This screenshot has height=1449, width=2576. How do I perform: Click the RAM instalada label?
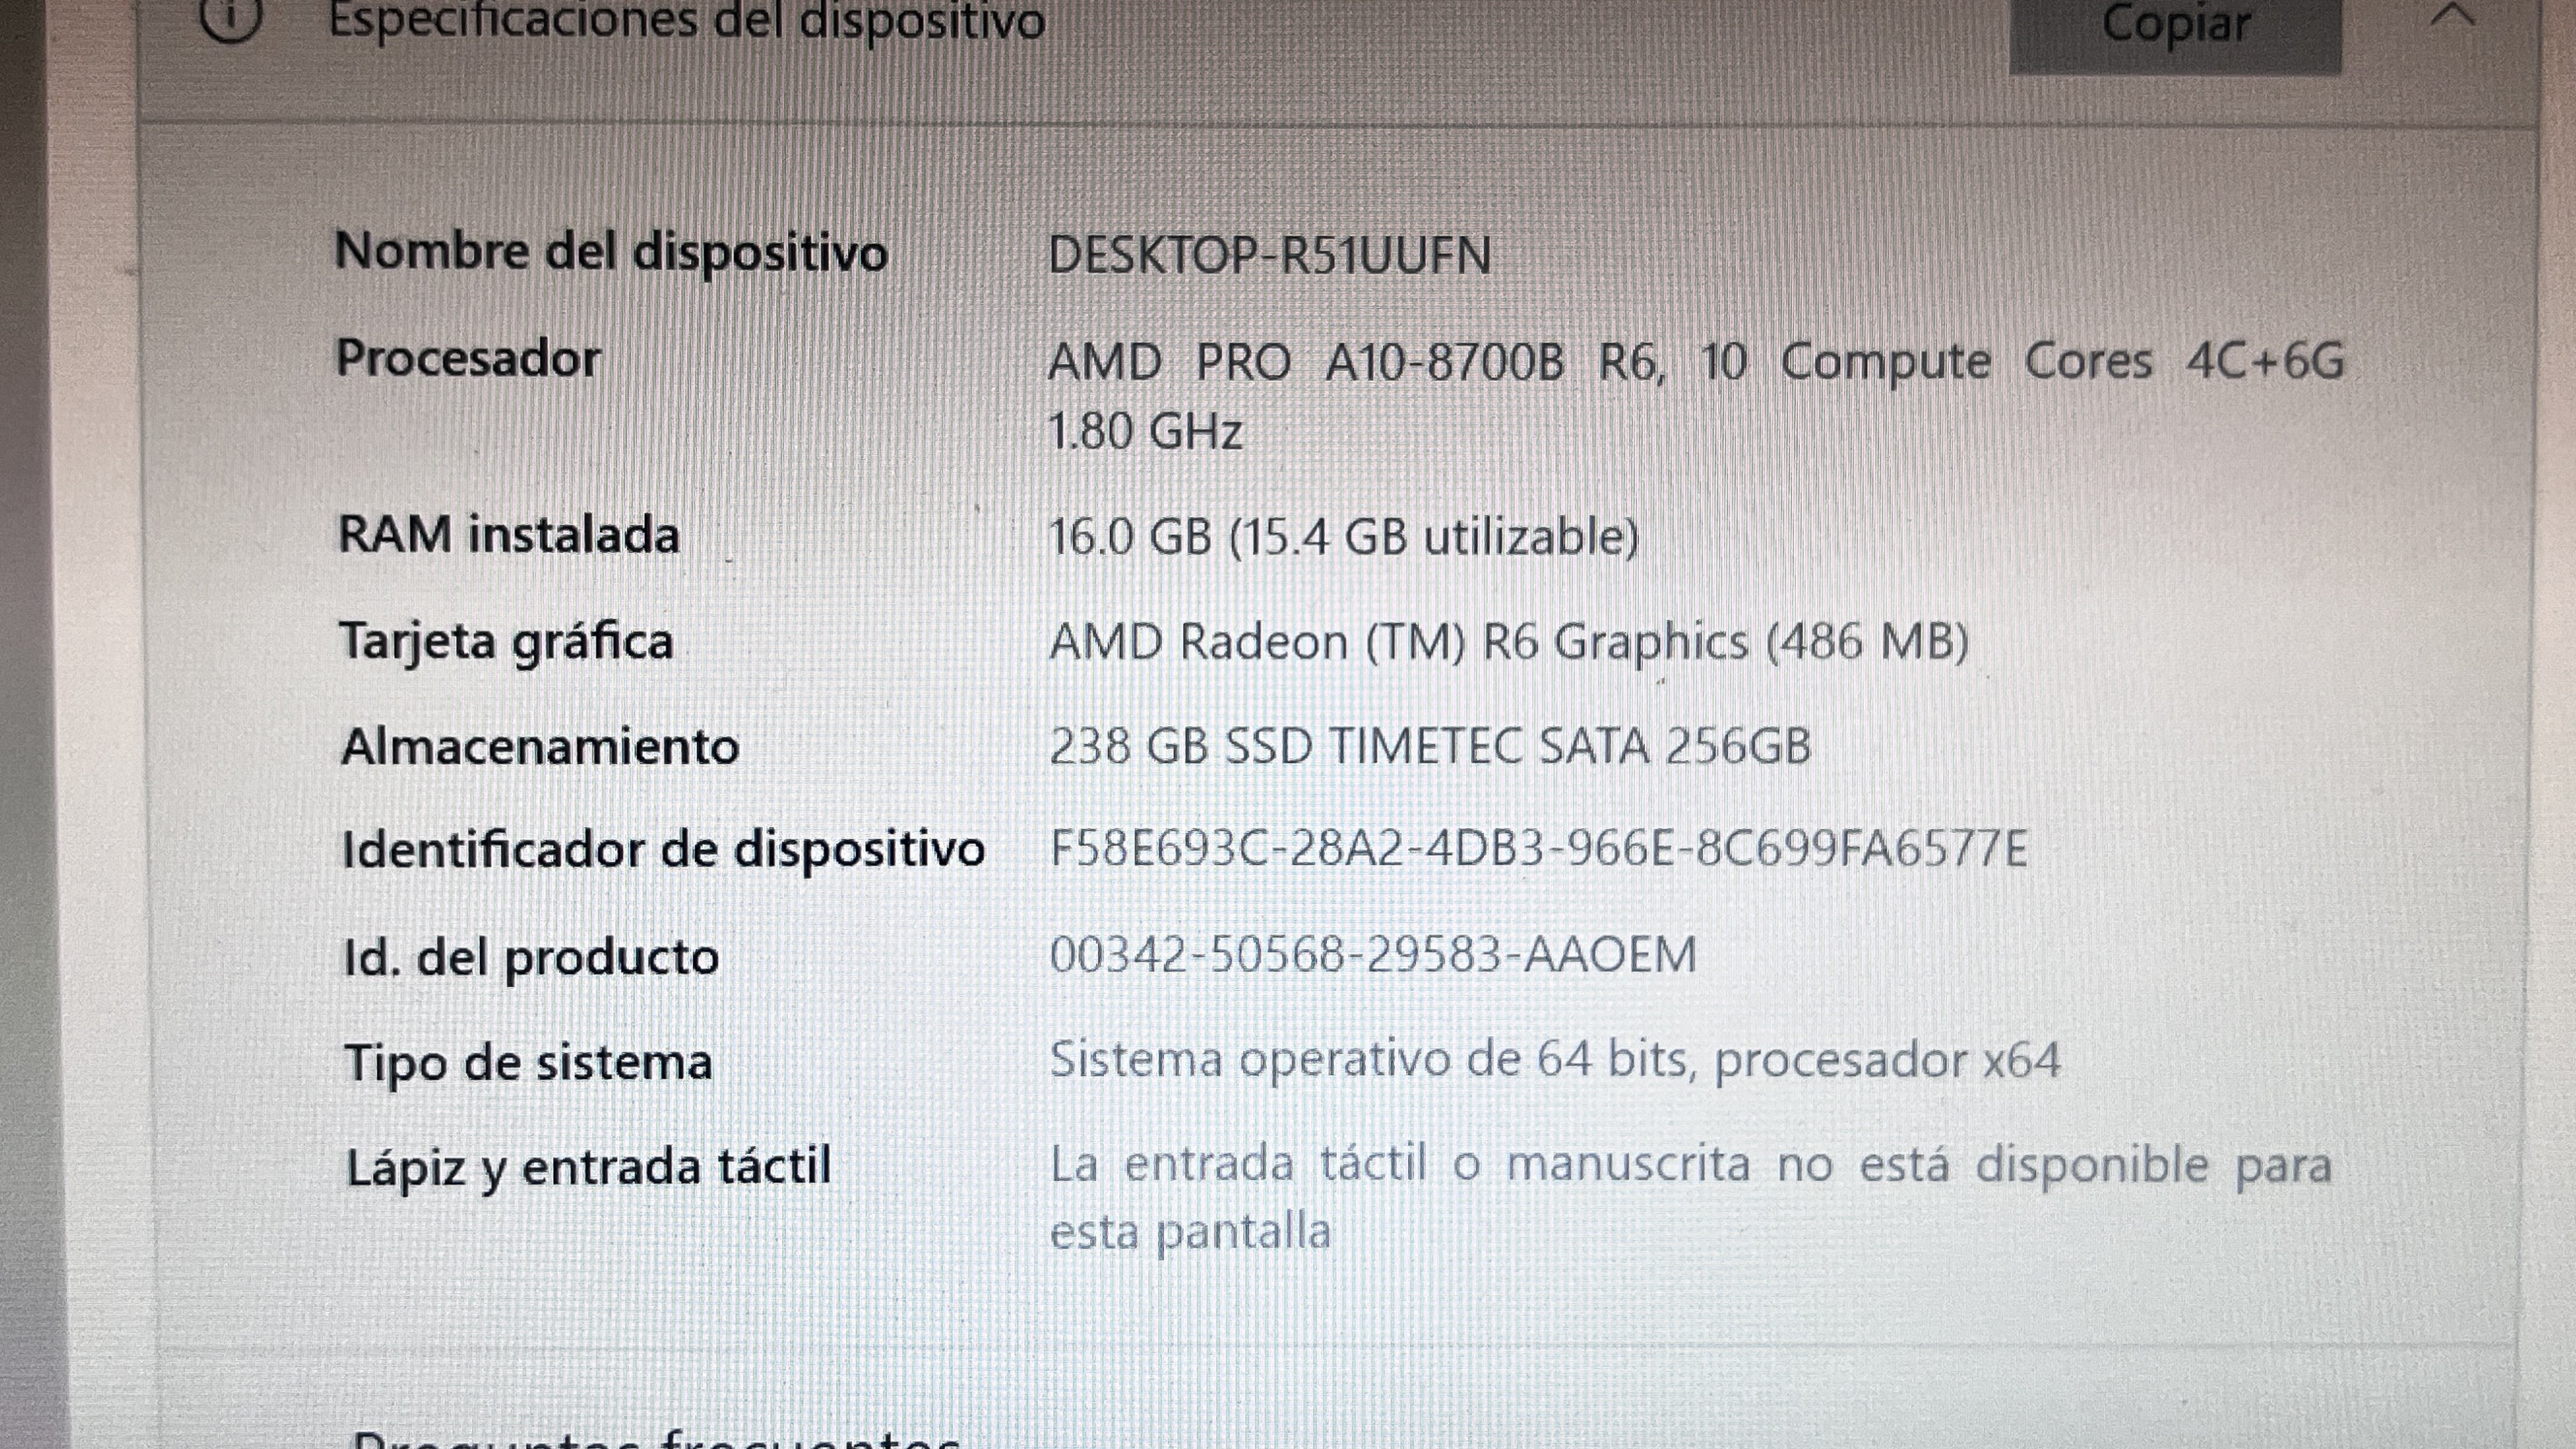(x=509, y=534)
